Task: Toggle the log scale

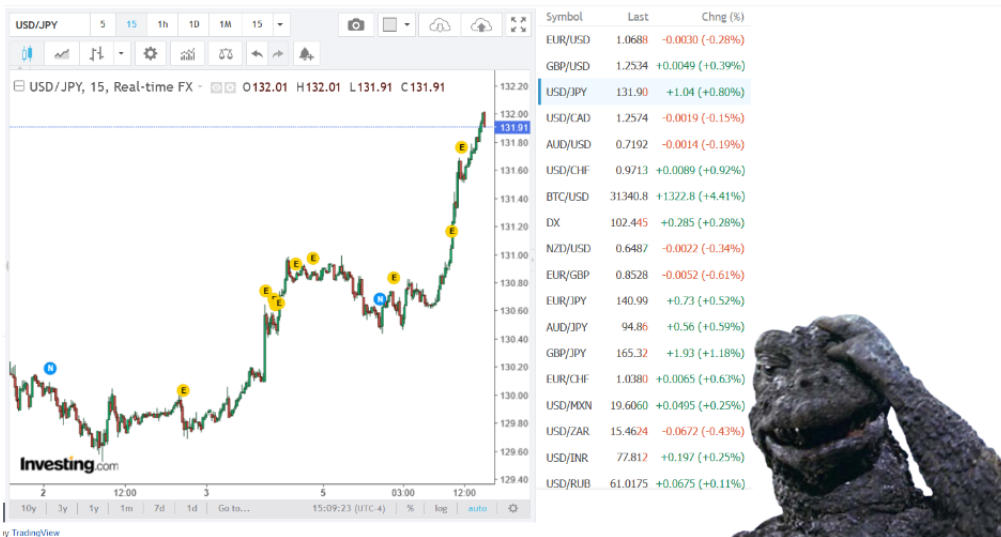Action: [x=441, y=508]
